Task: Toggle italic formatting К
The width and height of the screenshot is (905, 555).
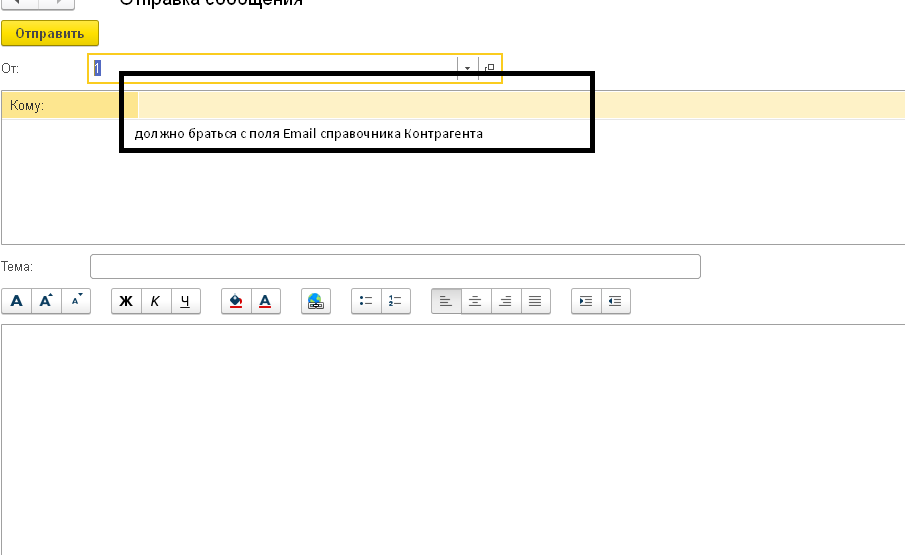Action: click(156, 301)
